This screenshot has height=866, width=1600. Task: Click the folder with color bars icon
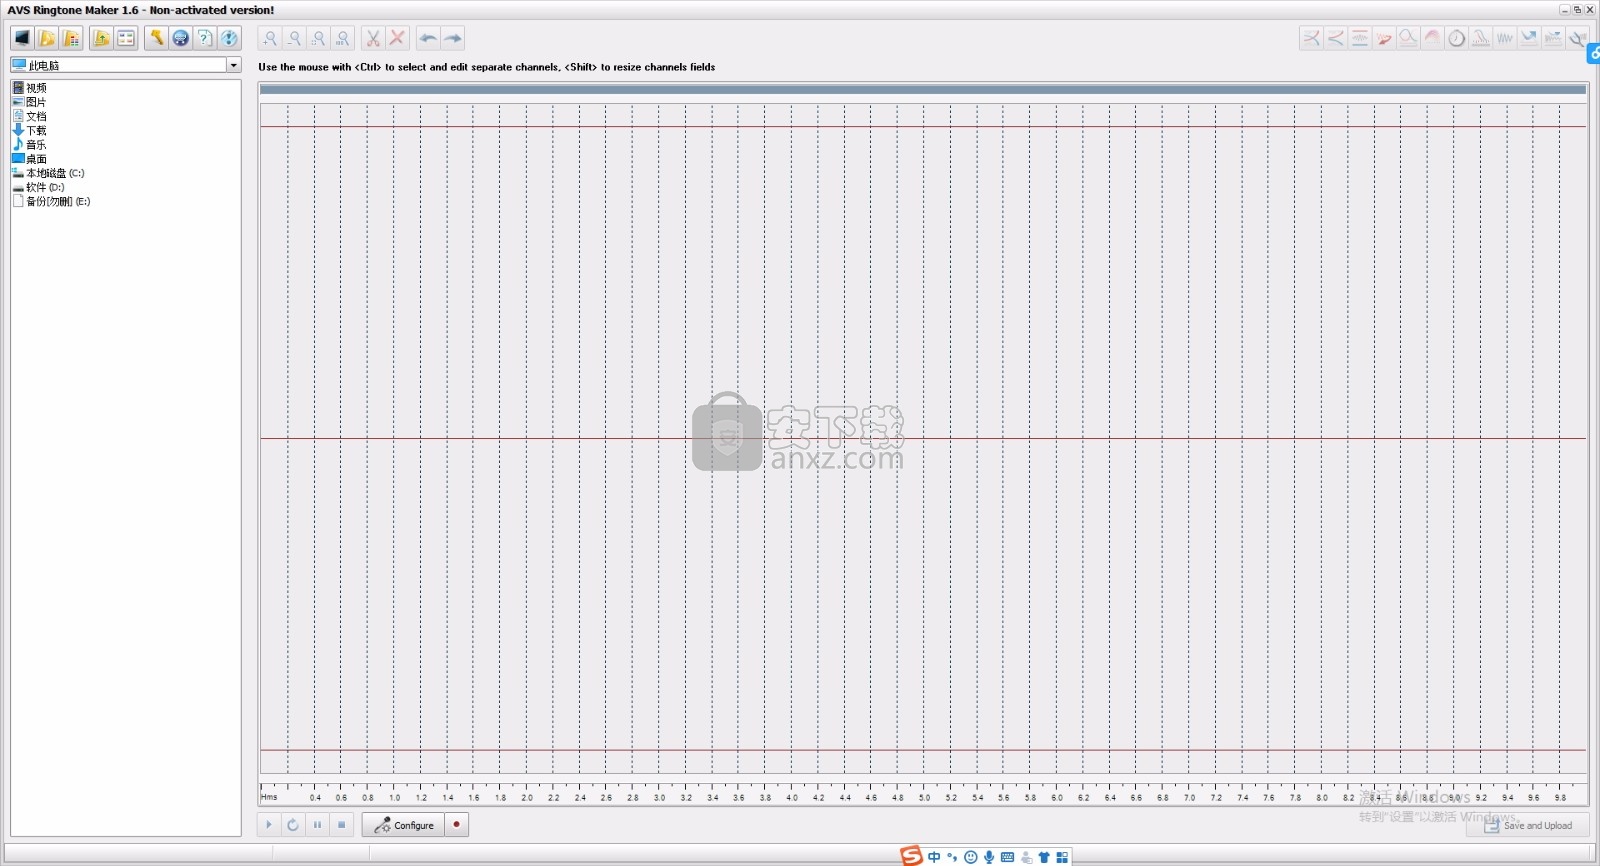(x=71, y=38)
